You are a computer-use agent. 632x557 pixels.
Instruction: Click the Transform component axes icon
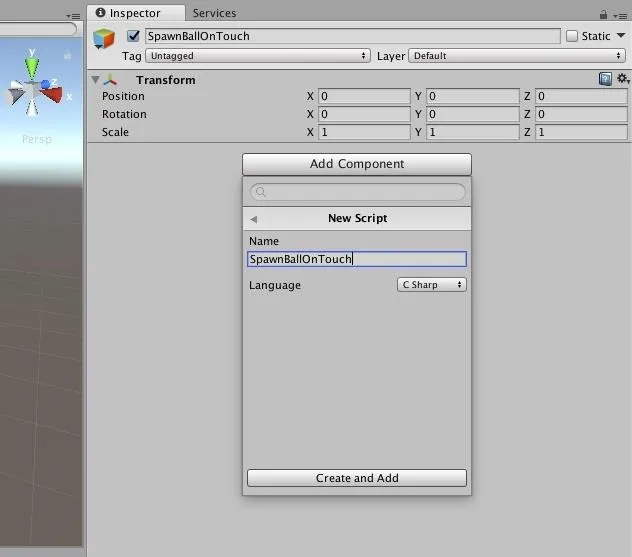(x=110, y=80)
